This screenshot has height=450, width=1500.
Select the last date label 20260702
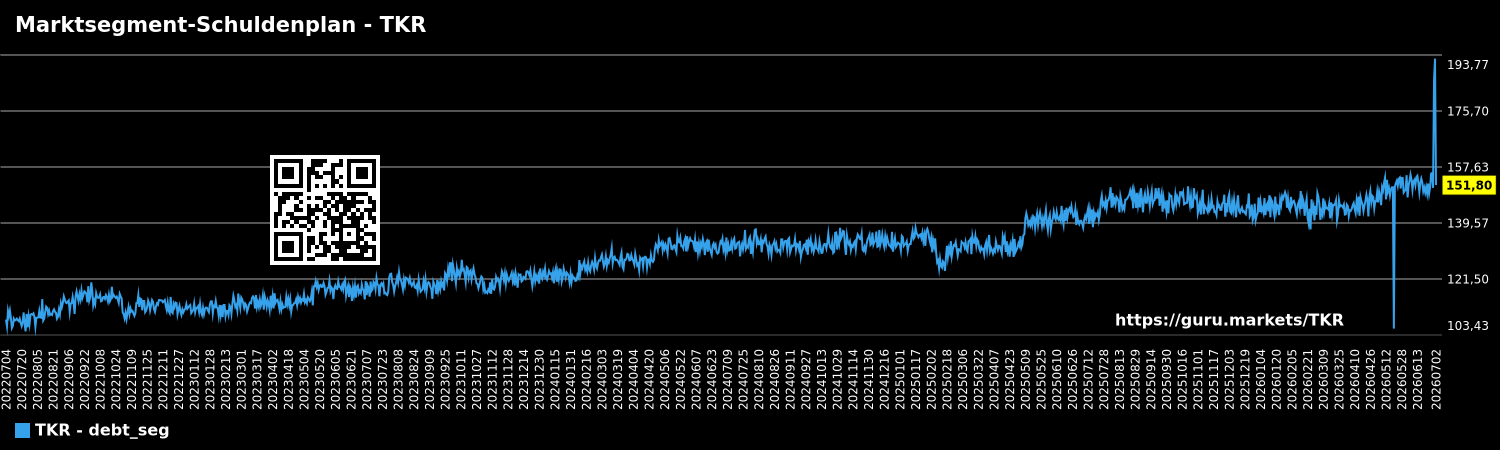coord(1436,378)
